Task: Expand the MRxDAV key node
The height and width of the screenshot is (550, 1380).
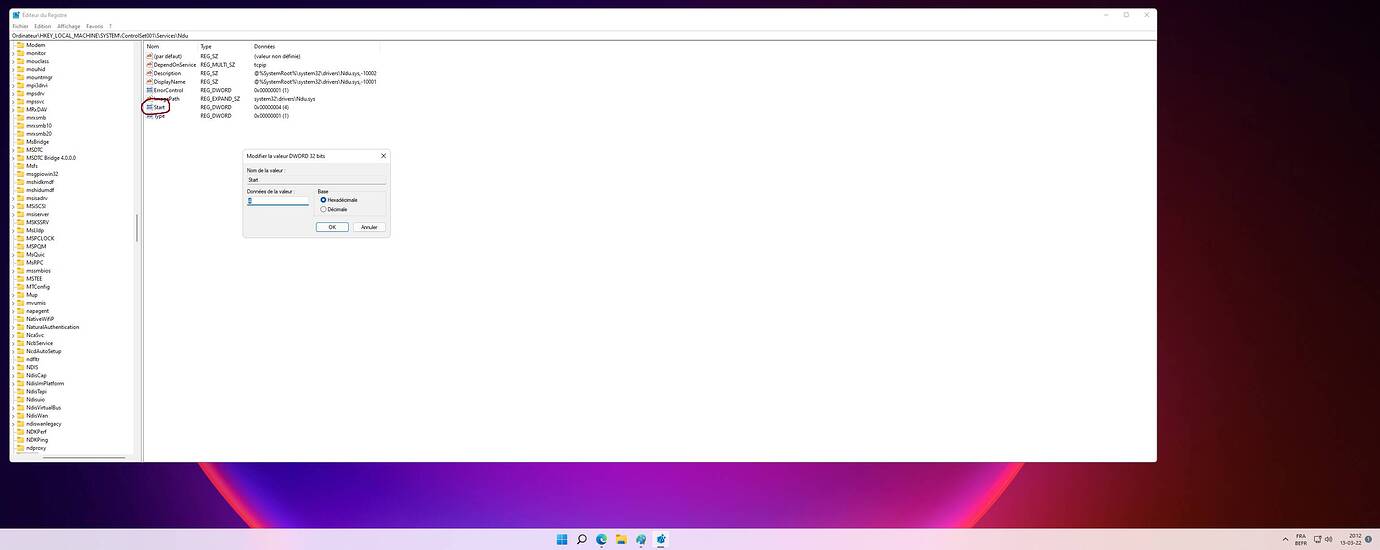Action: pos(13,109)
